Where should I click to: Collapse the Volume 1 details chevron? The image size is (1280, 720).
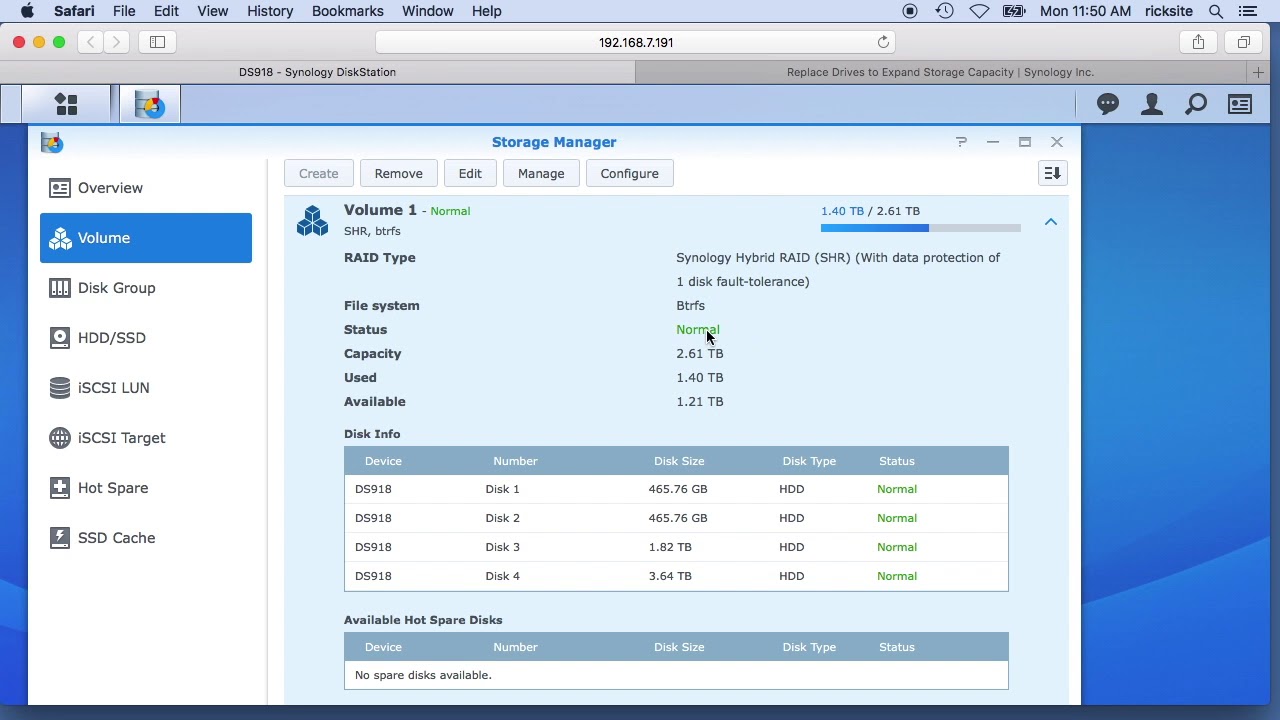coord(1050,222)
